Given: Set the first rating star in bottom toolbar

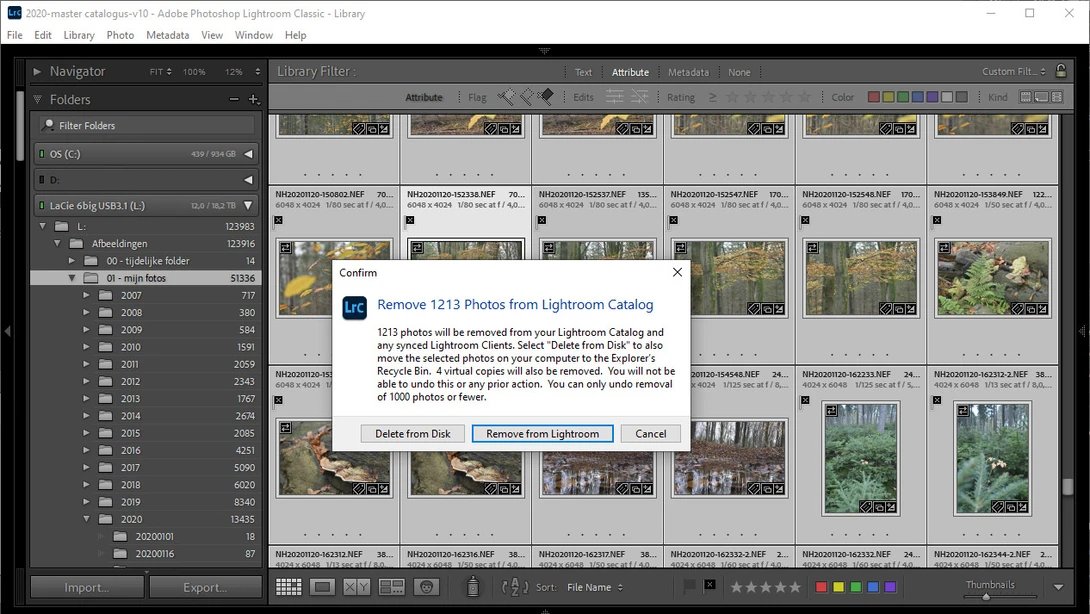Looking at the screenshot, I should [736, 587].
